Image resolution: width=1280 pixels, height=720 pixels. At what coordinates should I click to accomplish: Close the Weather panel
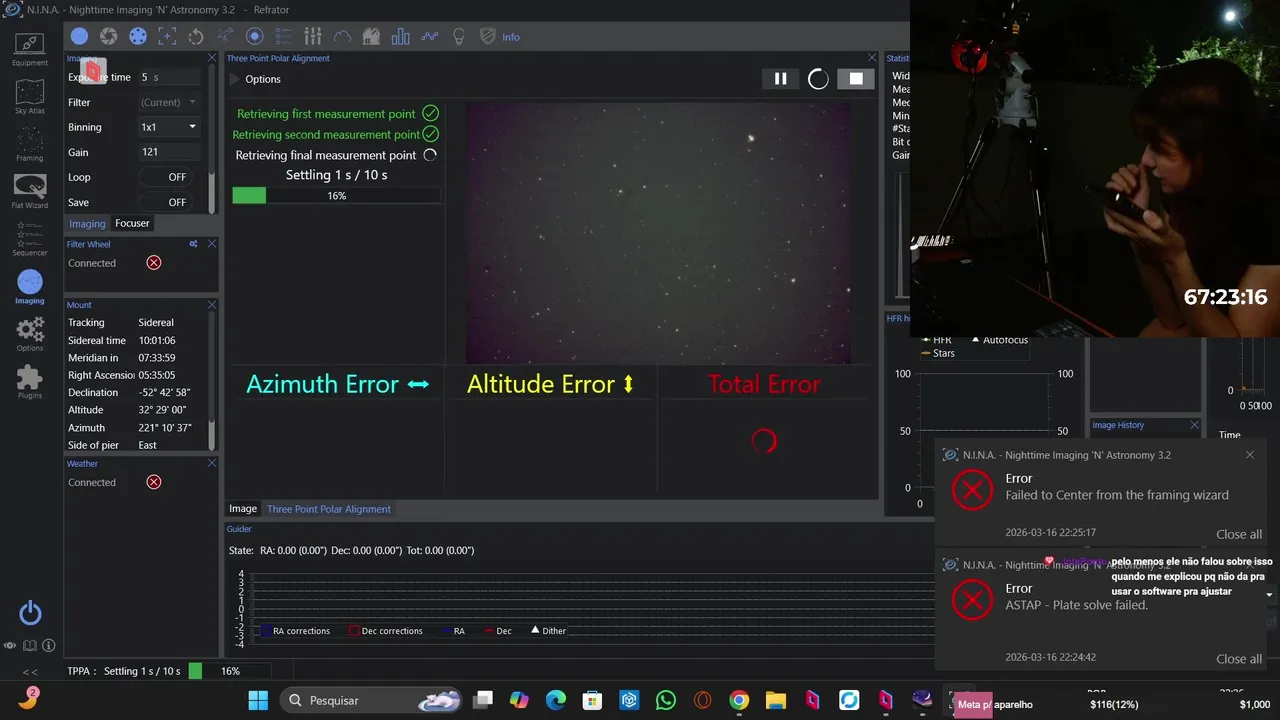point(211,464)
